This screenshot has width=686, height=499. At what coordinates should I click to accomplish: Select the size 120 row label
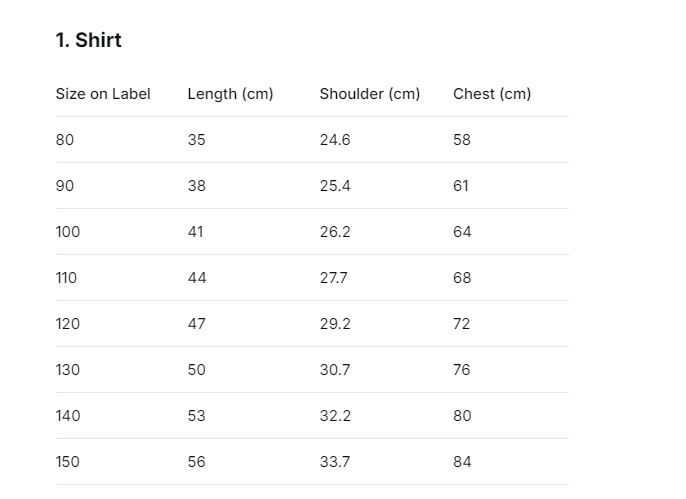point(68,324)
